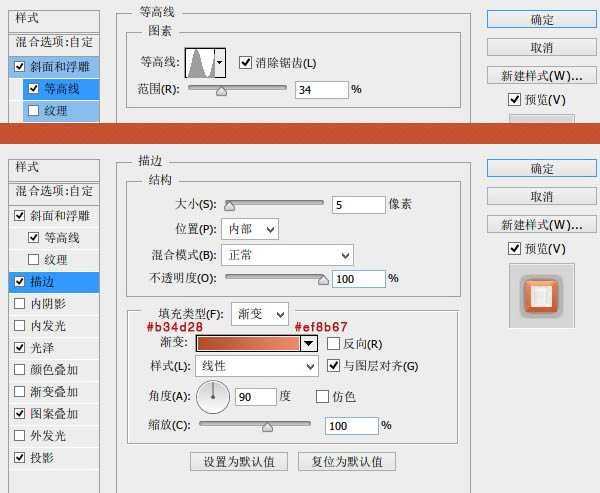Toggle the 消除锯齿 anti-alias checkbox
Screen dimensions: 600x493
tap(246, 63)
